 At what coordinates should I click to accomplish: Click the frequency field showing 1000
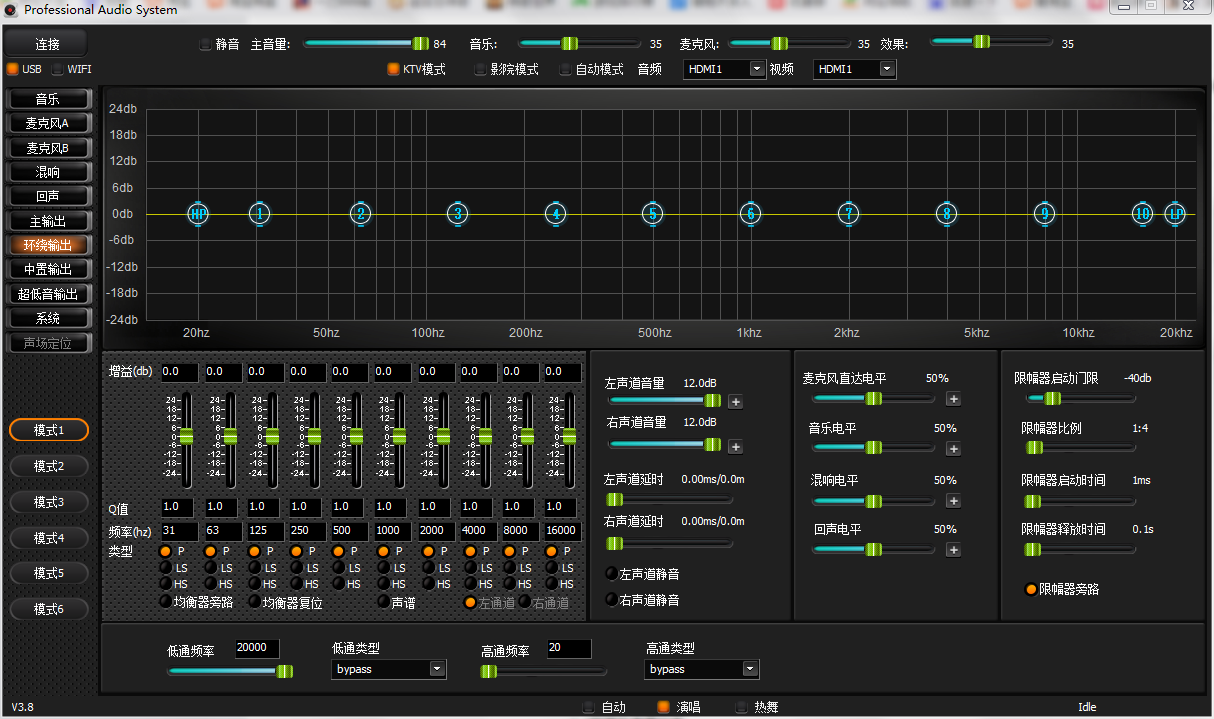392,531
